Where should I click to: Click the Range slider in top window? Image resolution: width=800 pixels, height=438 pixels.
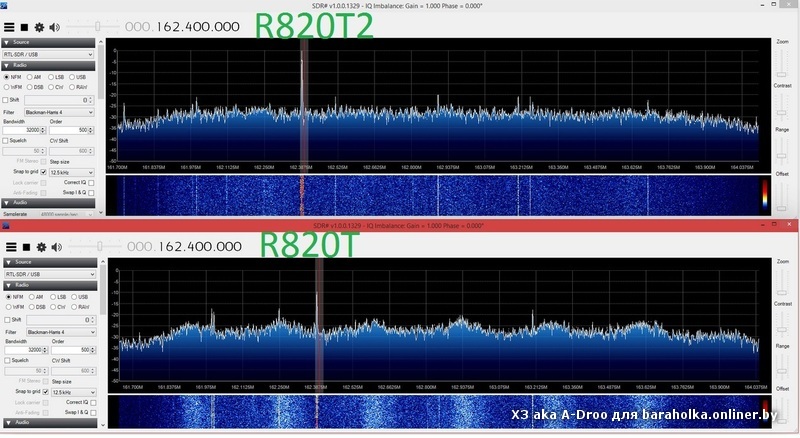(781, 151)
